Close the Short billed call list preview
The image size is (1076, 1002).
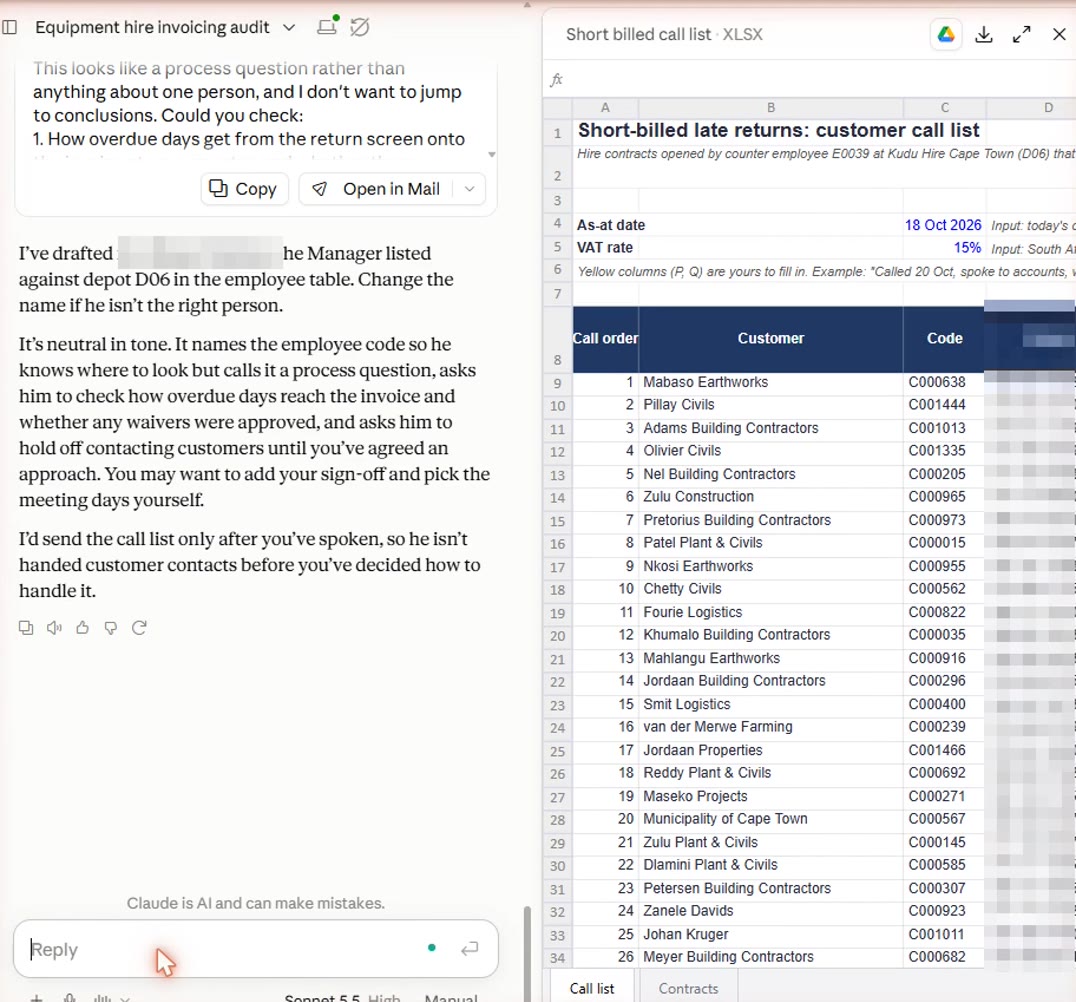[1059, 34]
